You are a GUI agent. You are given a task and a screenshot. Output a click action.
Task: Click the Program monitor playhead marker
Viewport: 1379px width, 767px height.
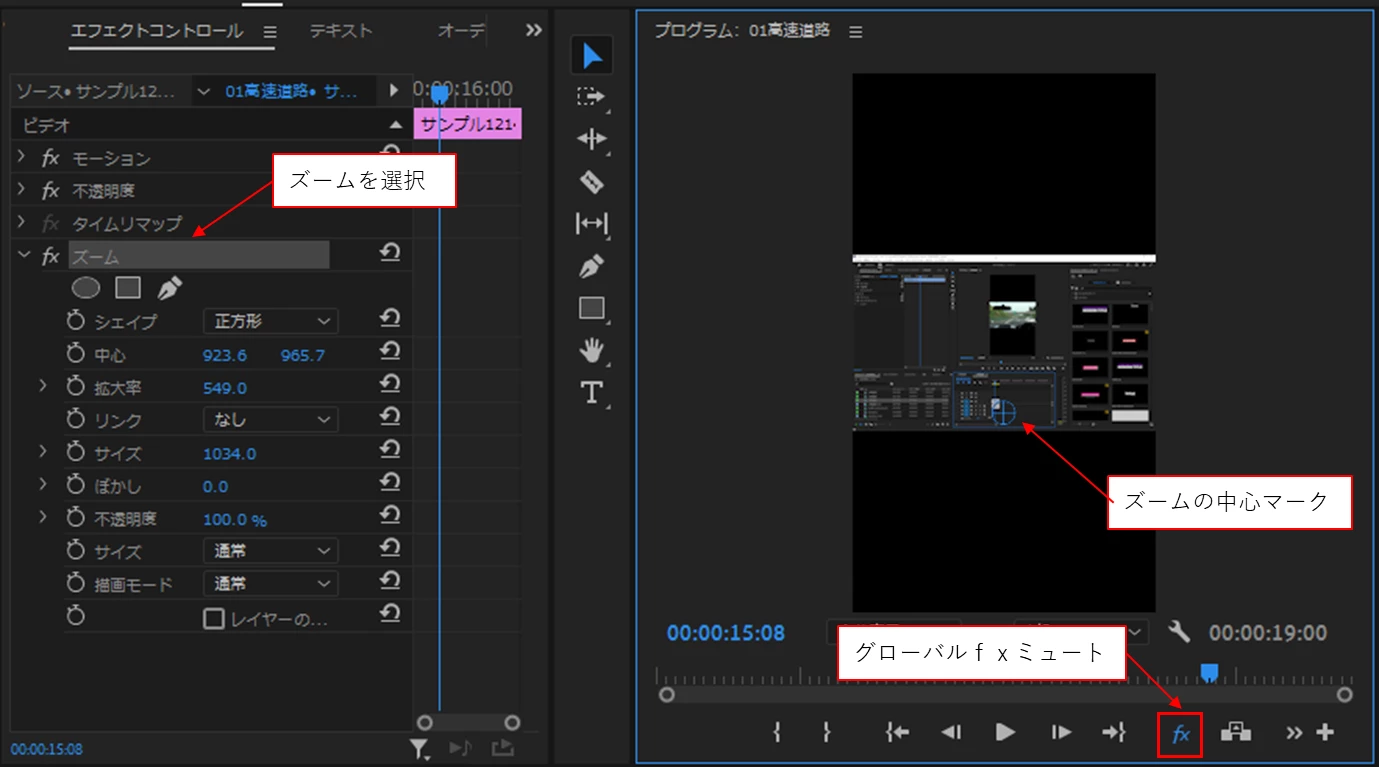tap(1209, 671)
